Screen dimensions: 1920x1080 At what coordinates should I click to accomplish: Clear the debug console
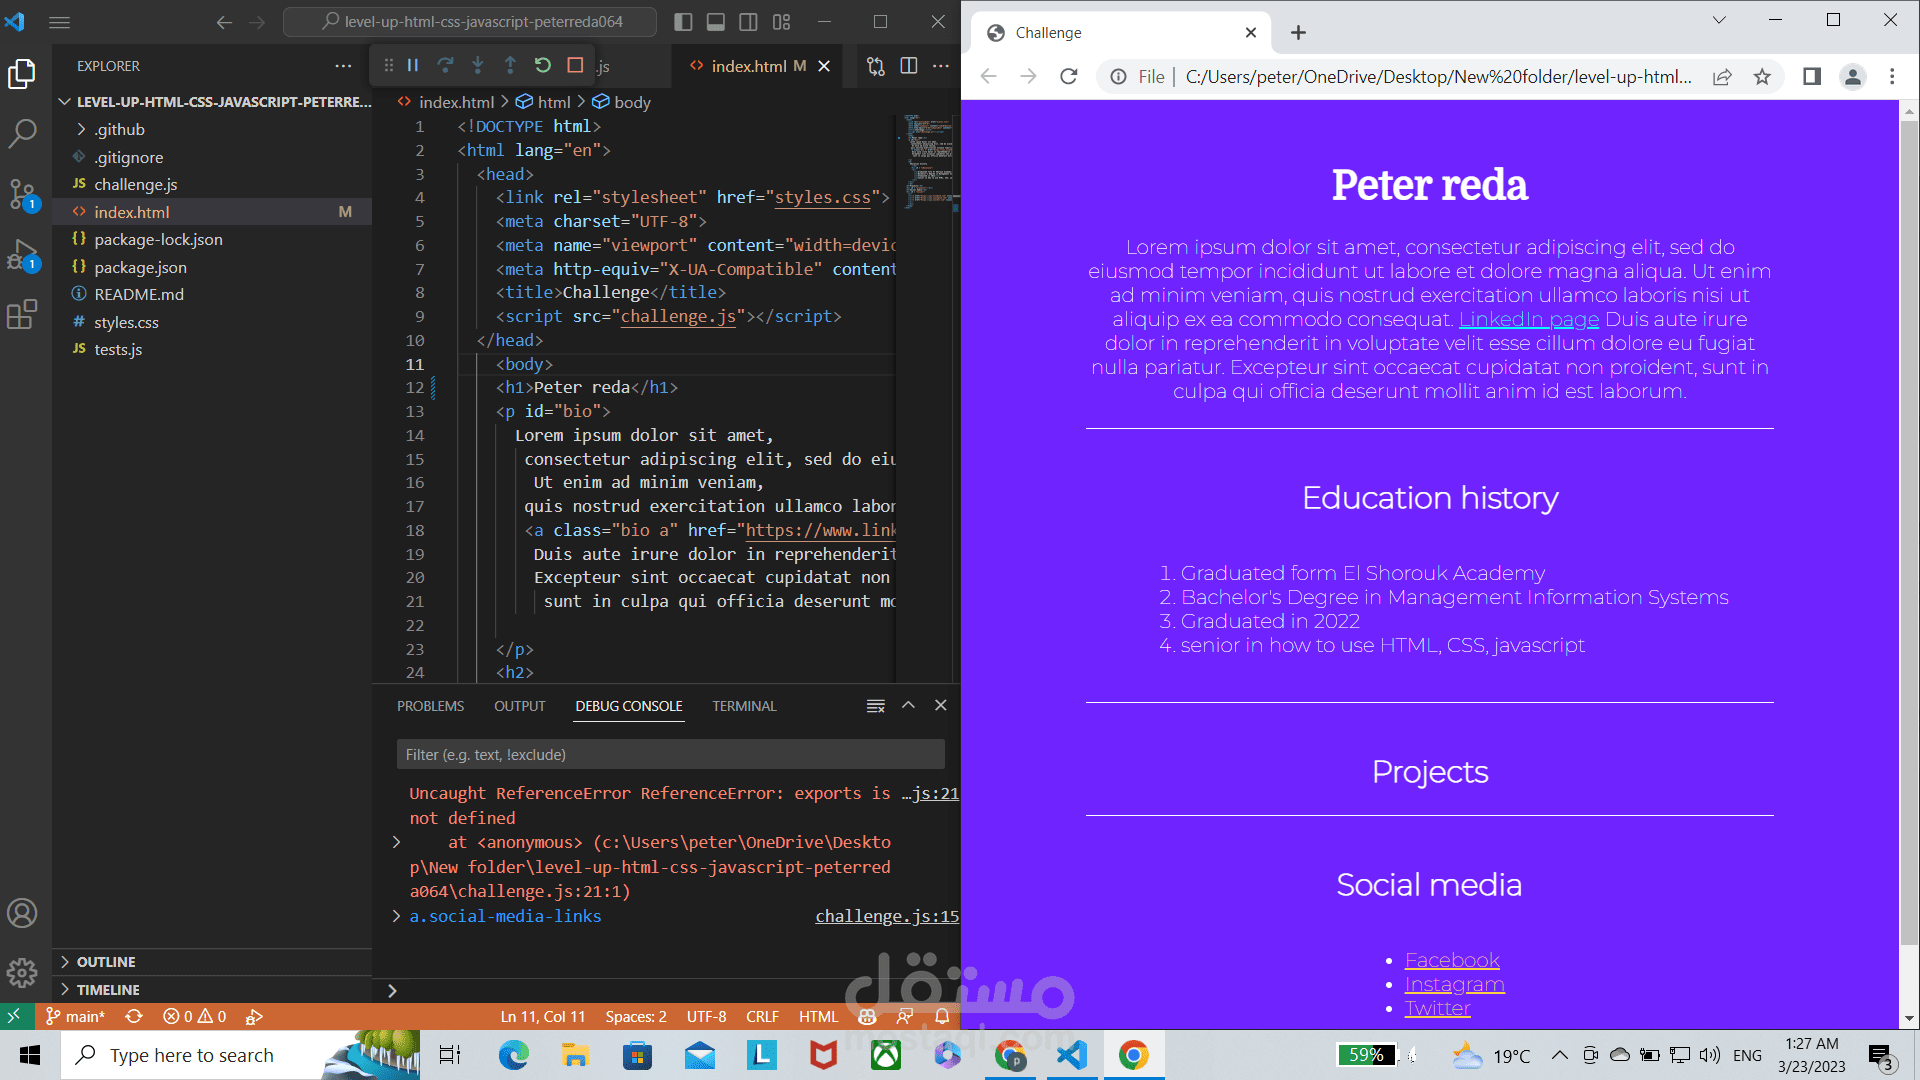[876, 706]
